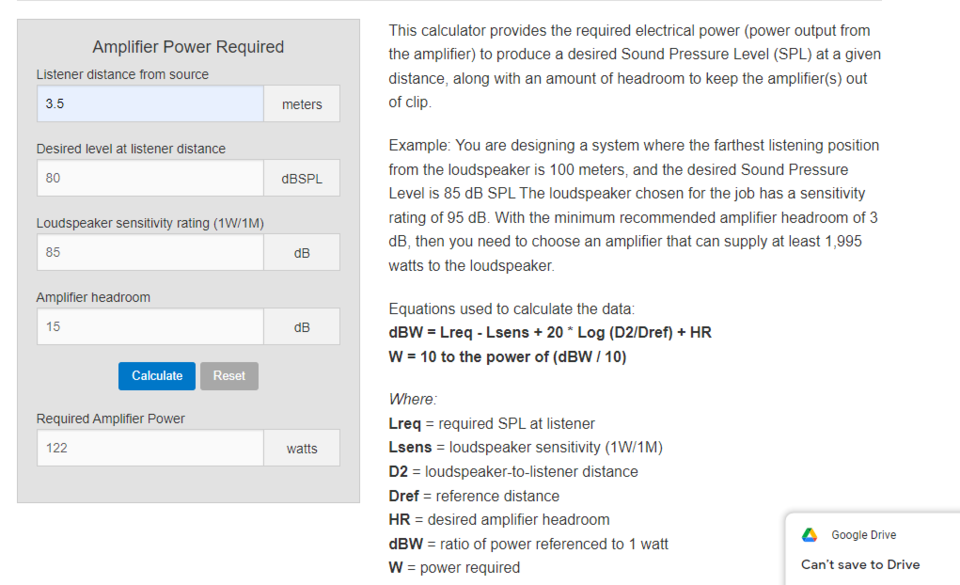Click the dBSPL unit label
960x585 pixels.
click(302, 179)
